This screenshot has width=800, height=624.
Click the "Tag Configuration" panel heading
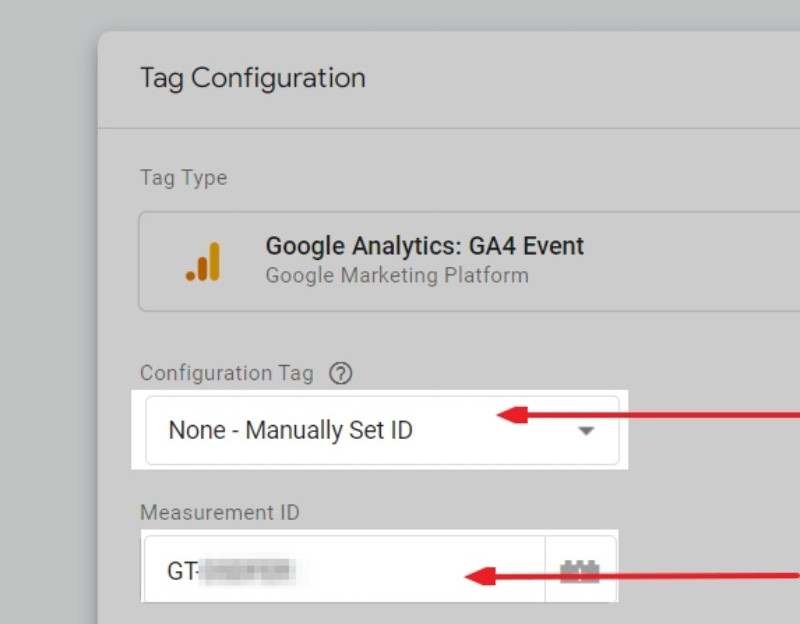[252, 78]
